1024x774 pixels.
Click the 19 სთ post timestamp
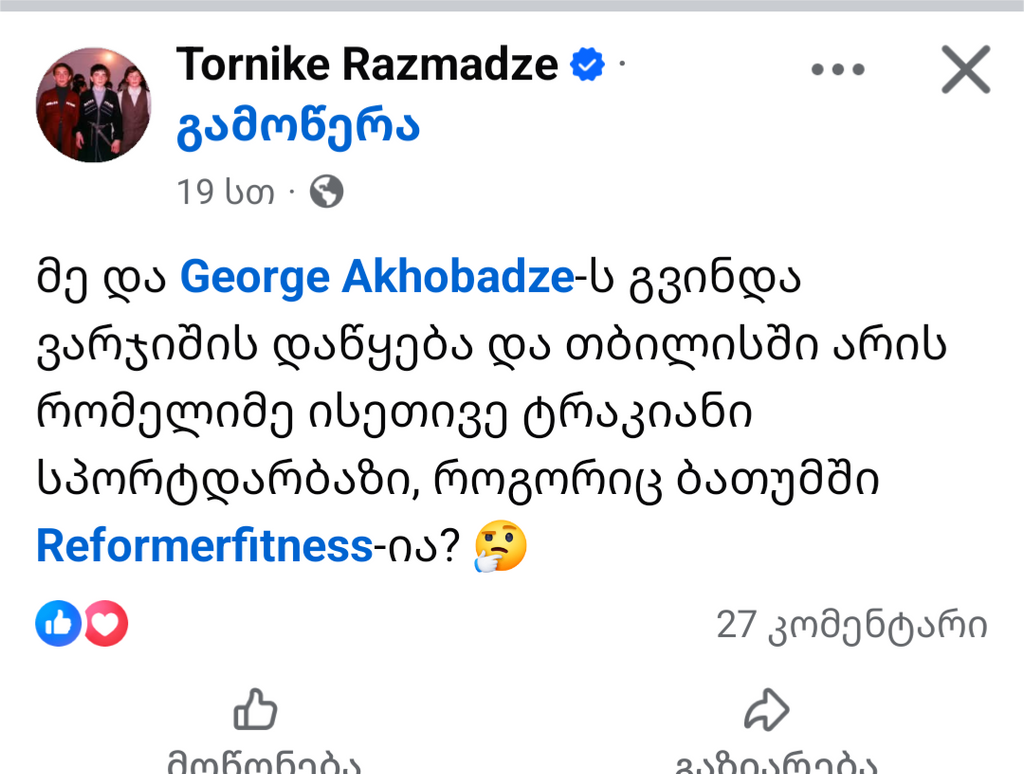pos(226,192)
